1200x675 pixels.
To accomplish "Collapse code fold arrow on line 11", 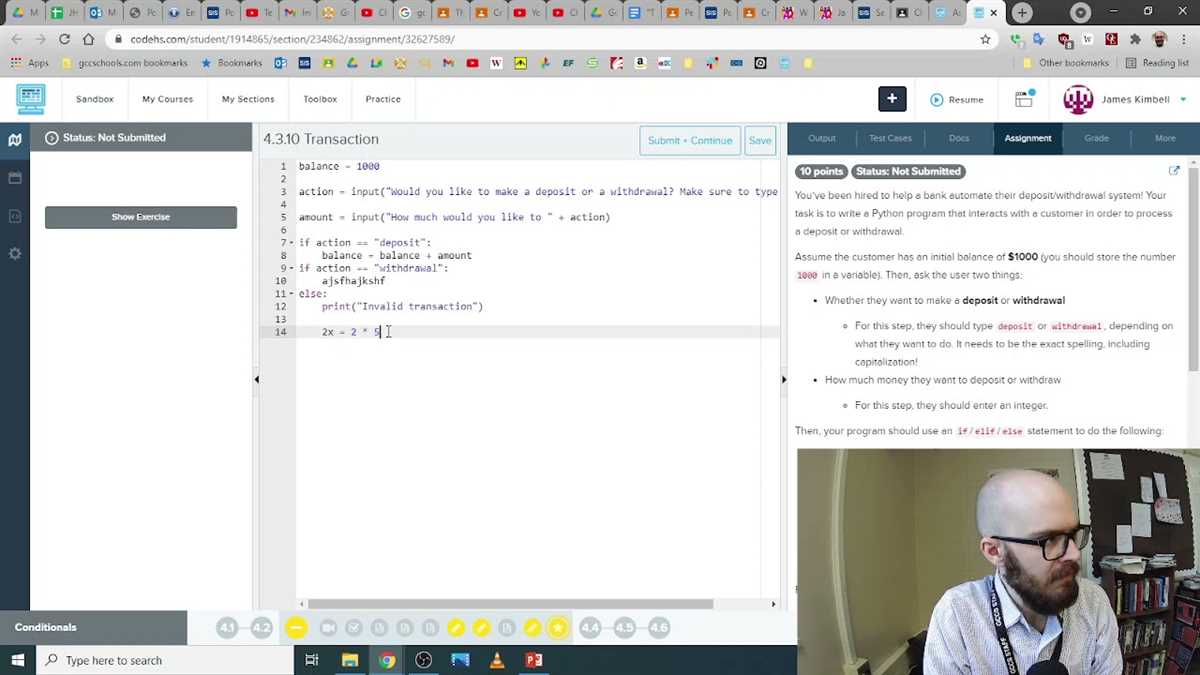I will [291, 294].
